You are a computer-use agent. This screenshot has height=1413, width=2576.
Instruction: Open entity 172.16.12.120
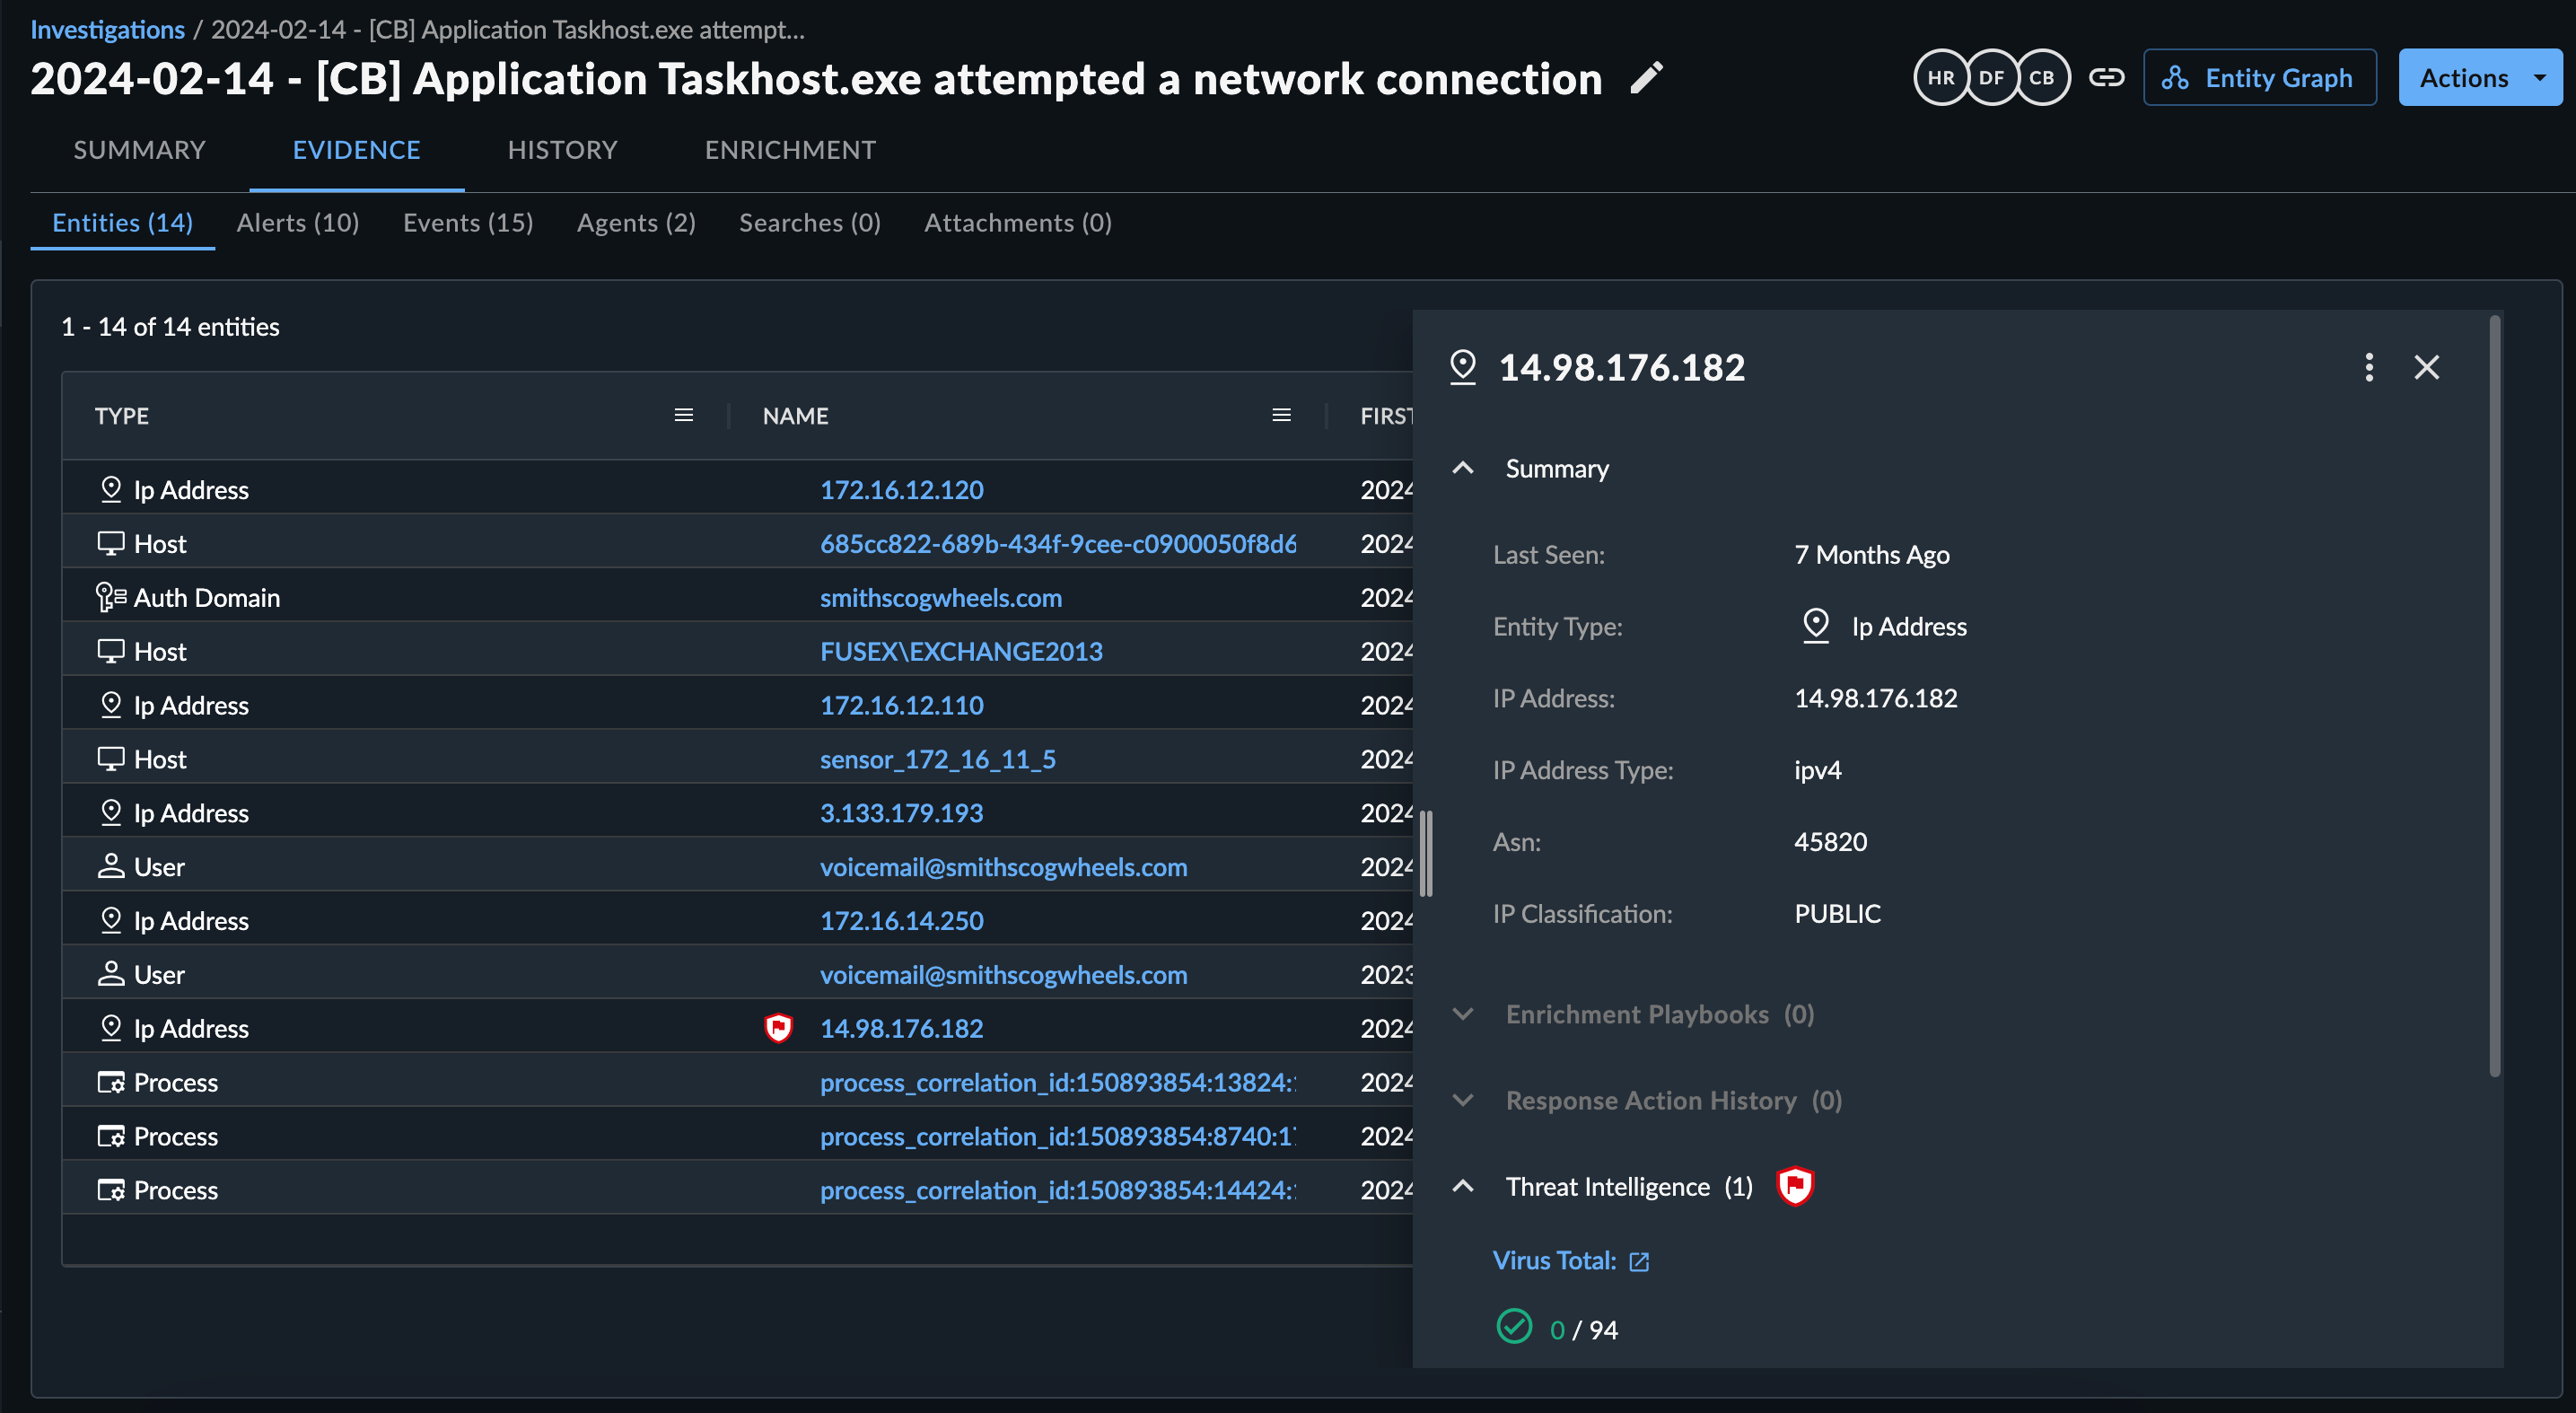[901, 490]
